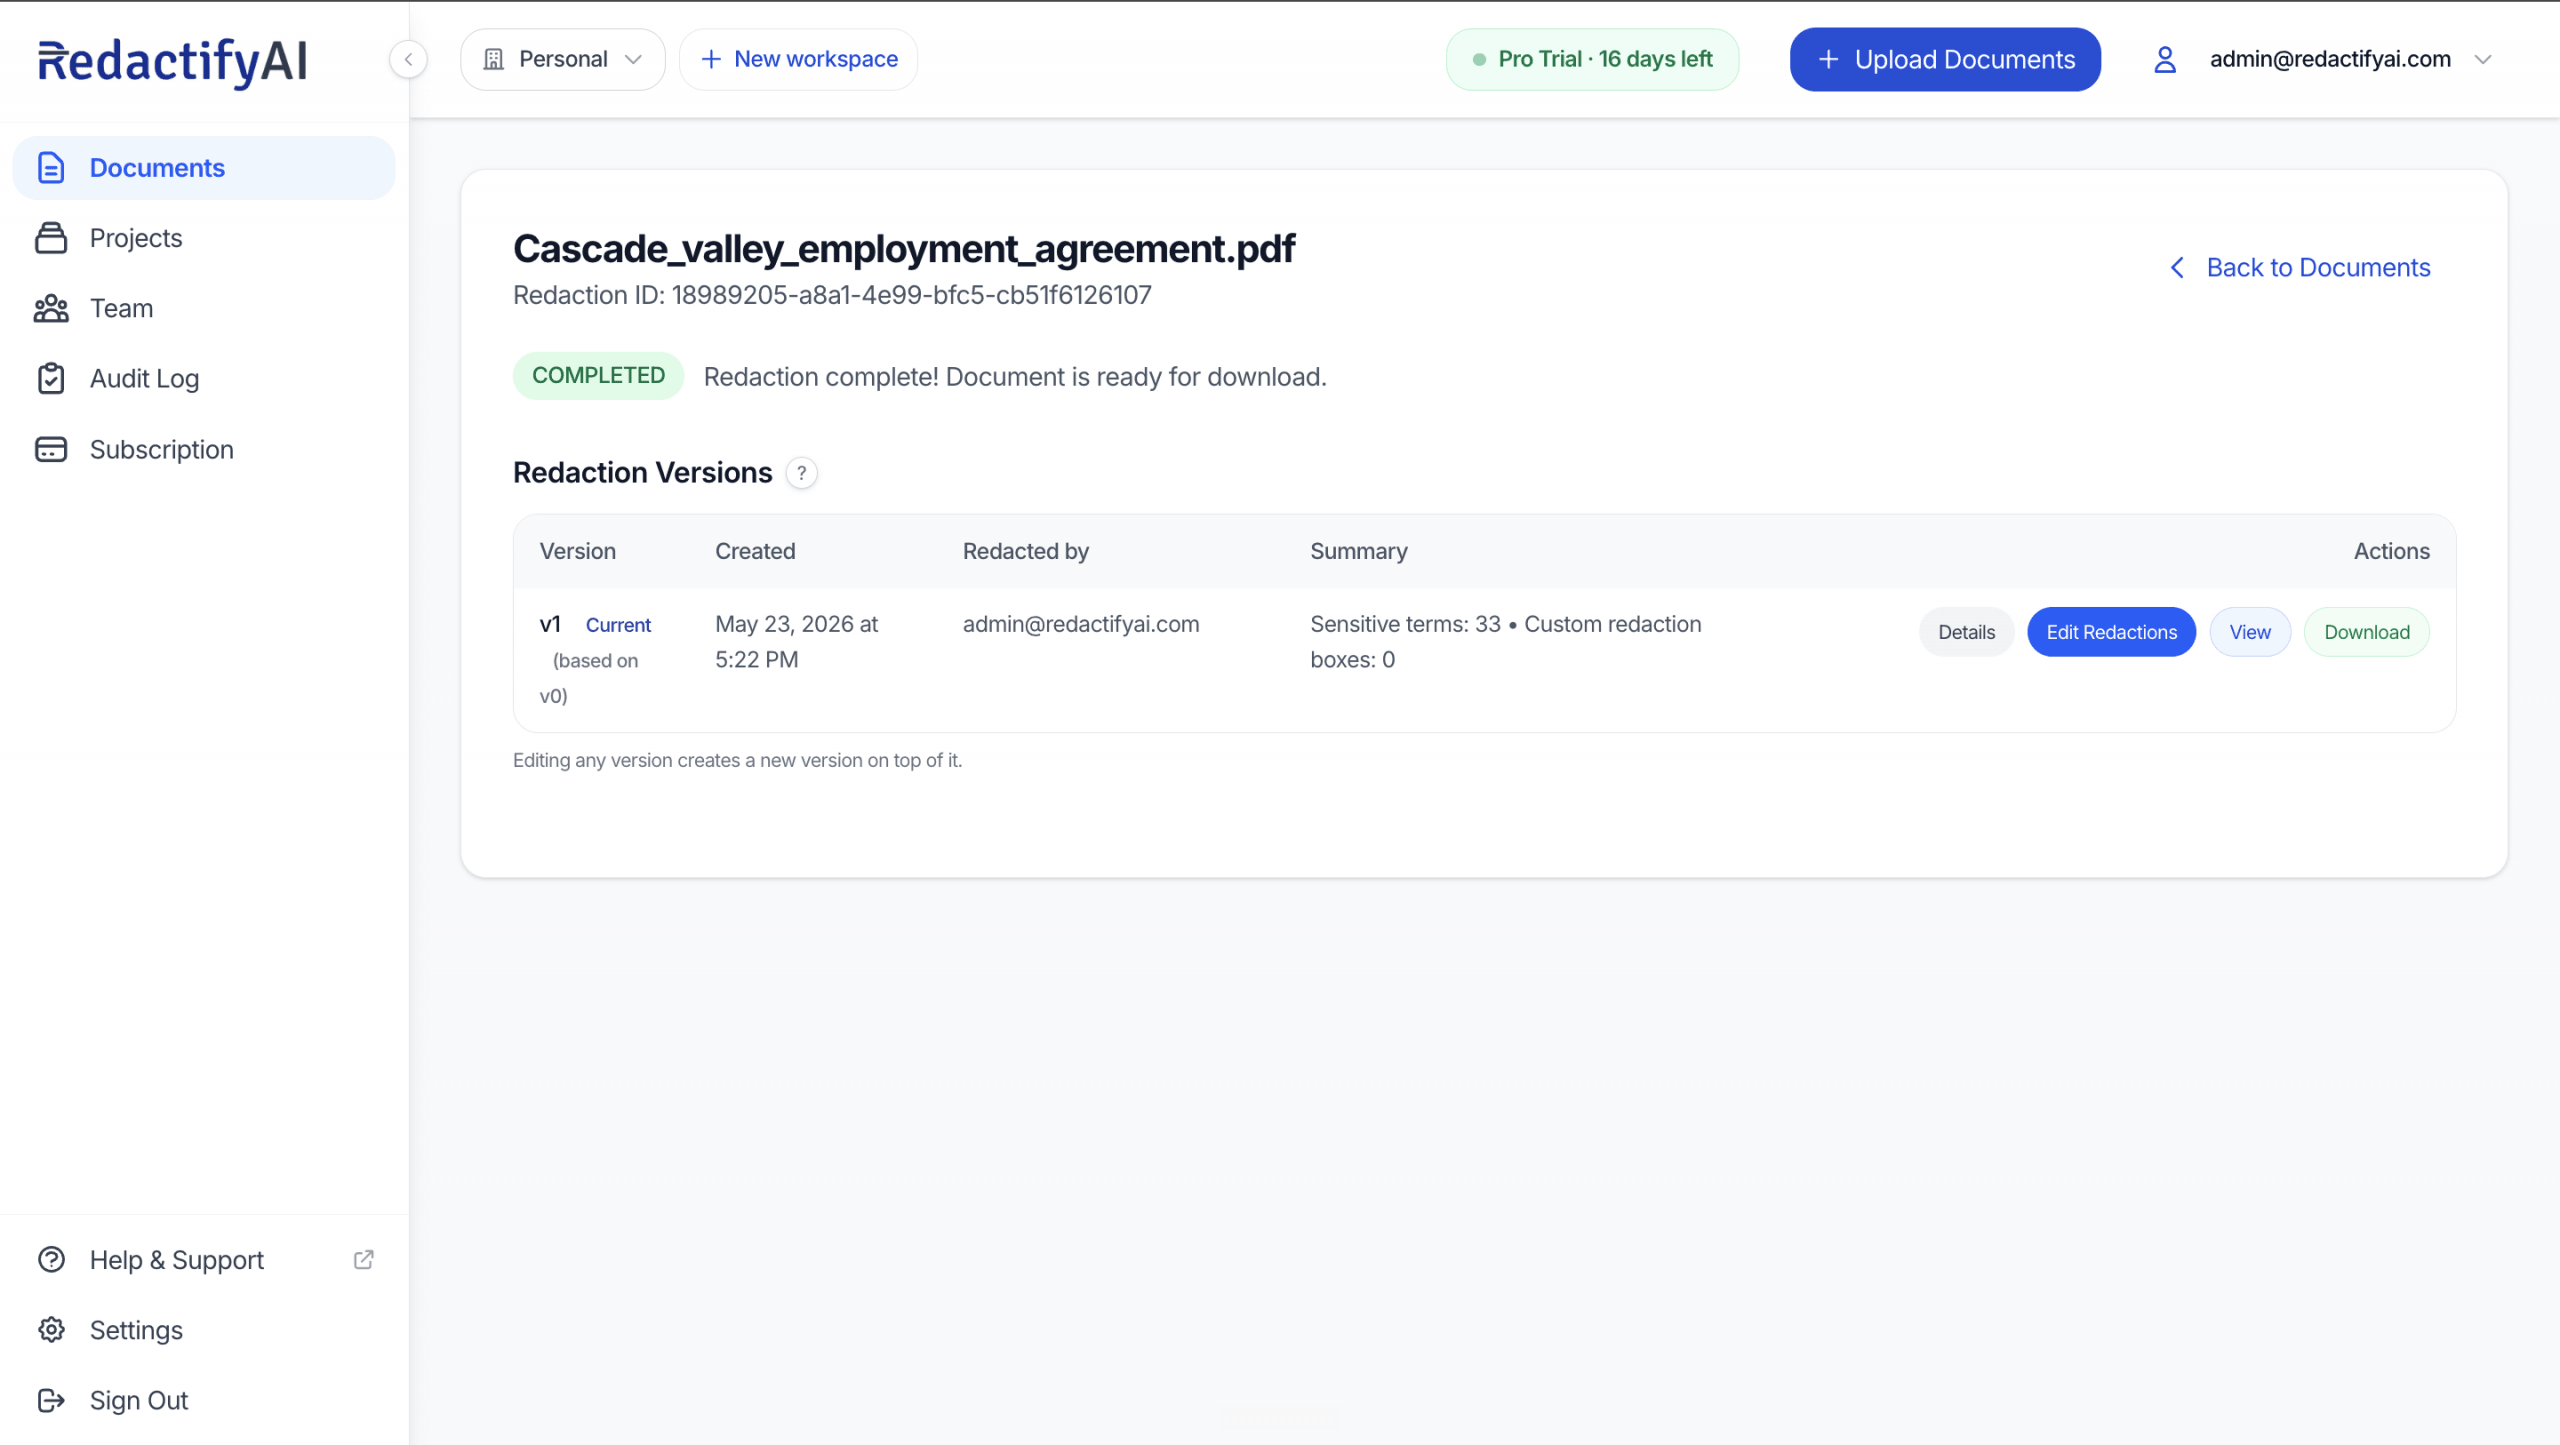This screenshot has width=2560, height=1445.
Task: Open the Audit Log
Action: (204, 378)
